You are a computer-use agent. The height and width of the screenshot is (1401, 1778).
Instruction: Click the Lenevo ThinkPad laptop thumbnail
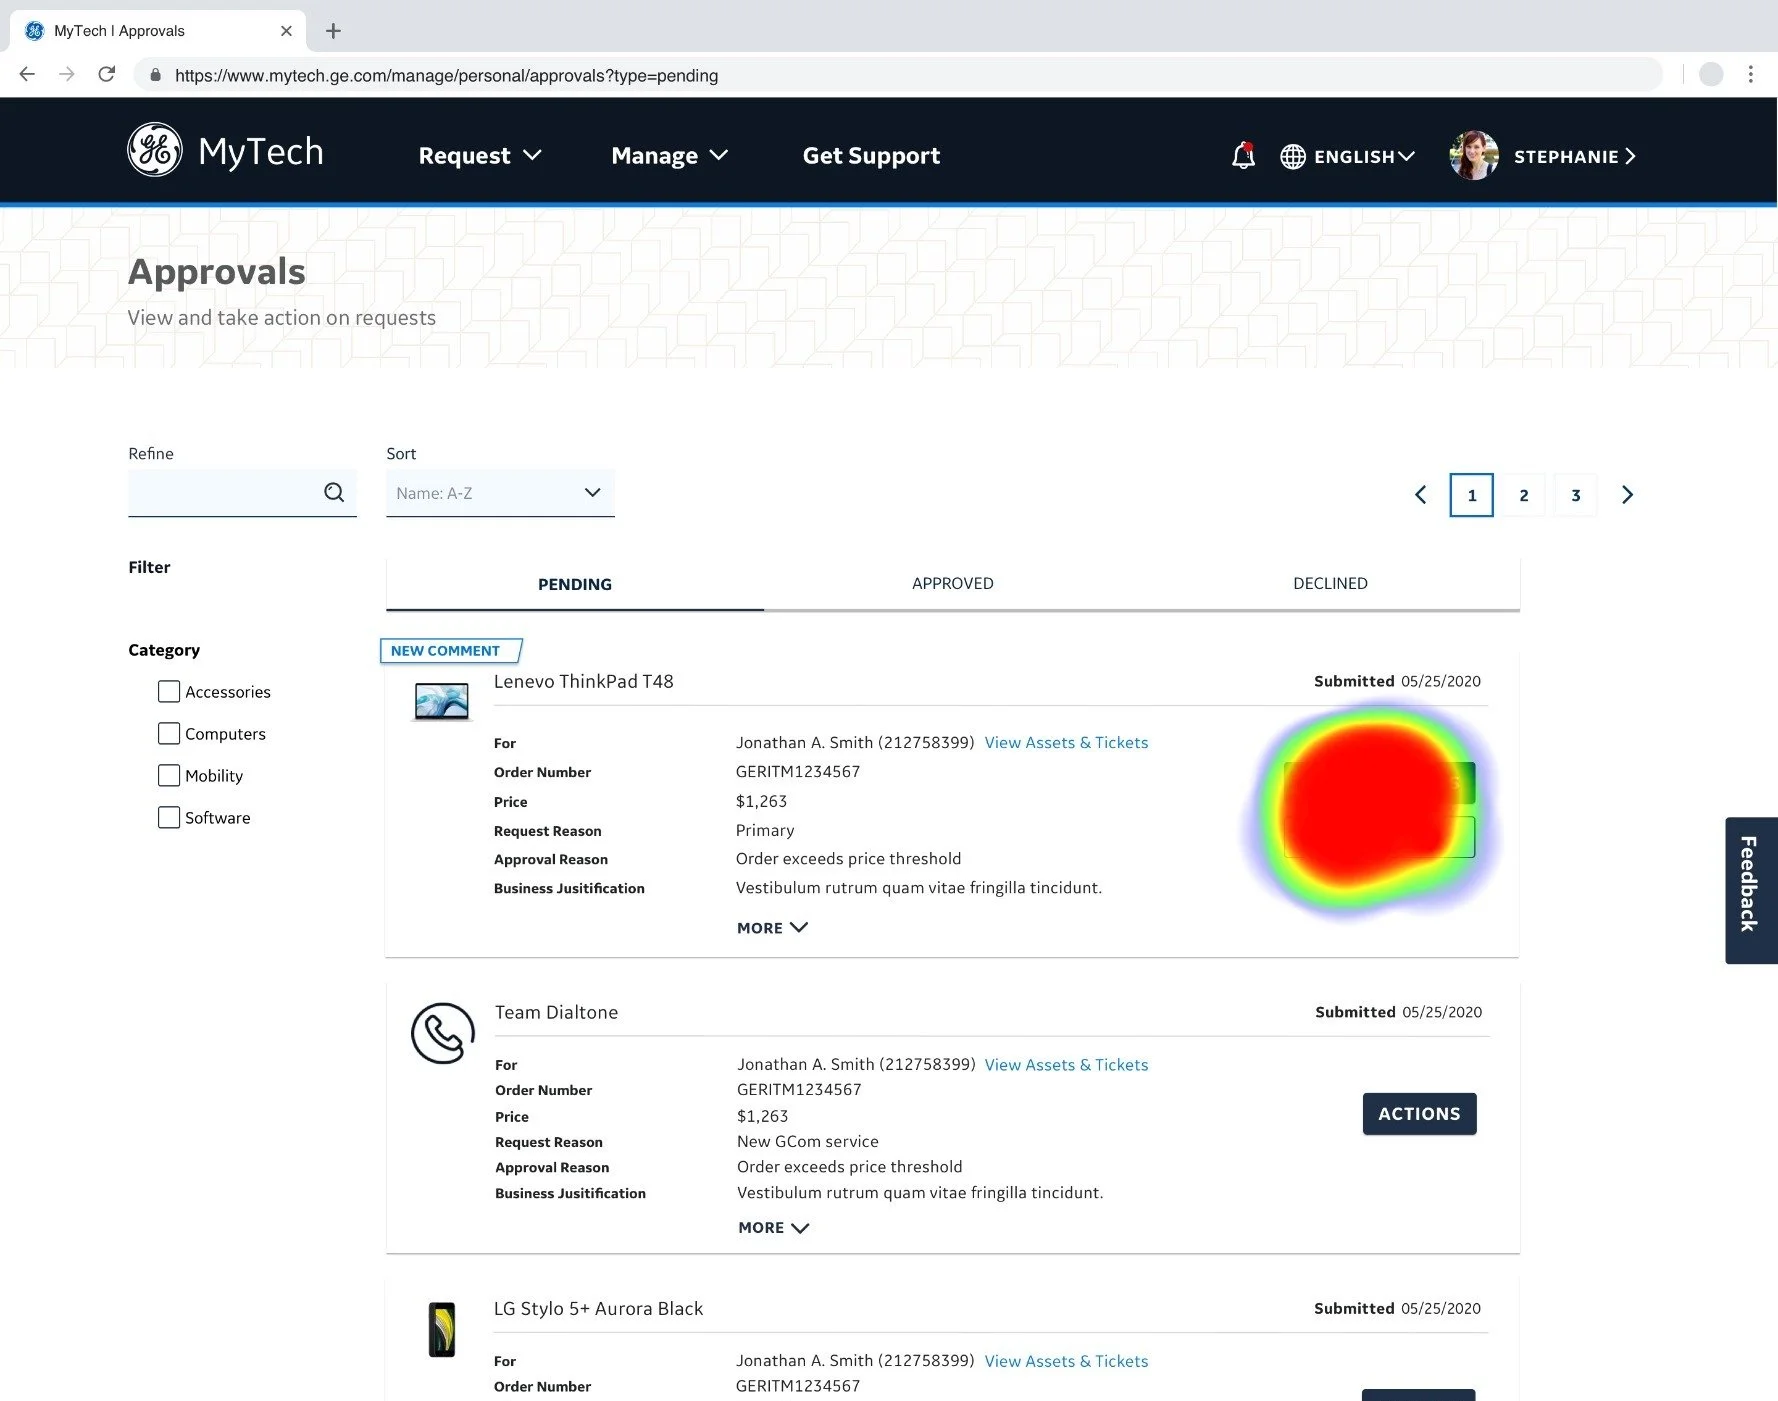click(441, 701)
